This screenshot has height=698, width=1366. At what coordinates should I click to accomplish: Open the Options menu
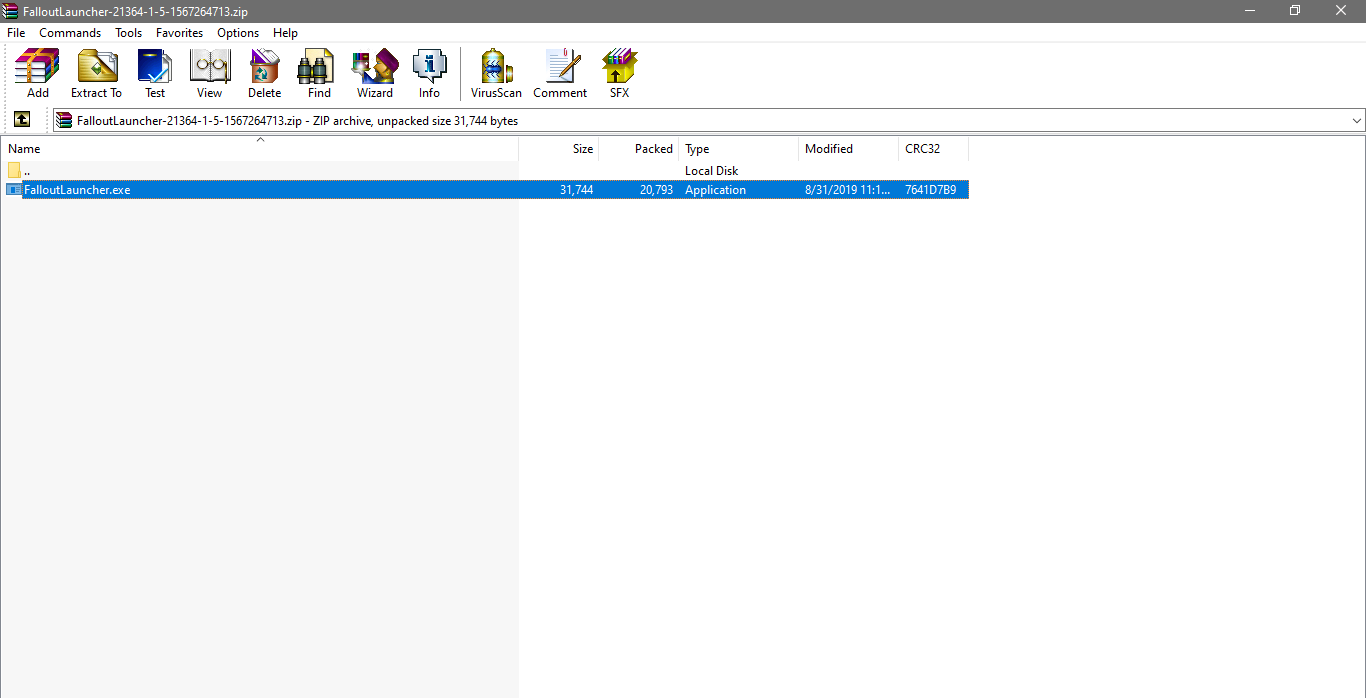[238, 33]
